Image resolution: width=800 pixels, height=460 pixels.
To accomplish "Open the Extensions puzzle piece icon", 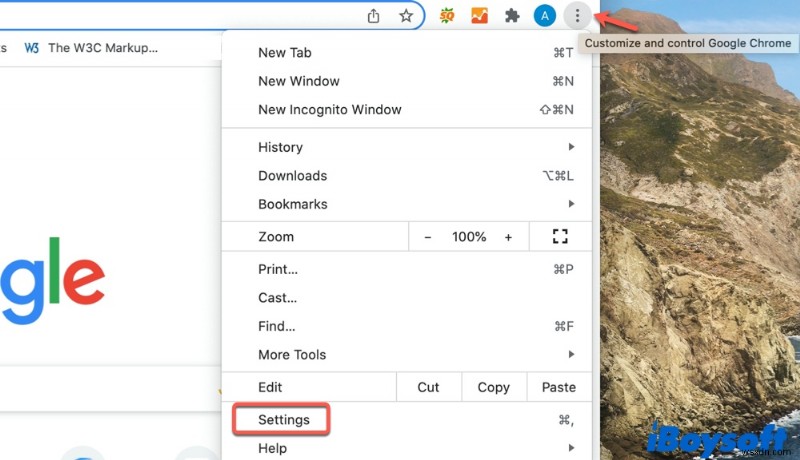I will tap(512, 16).
